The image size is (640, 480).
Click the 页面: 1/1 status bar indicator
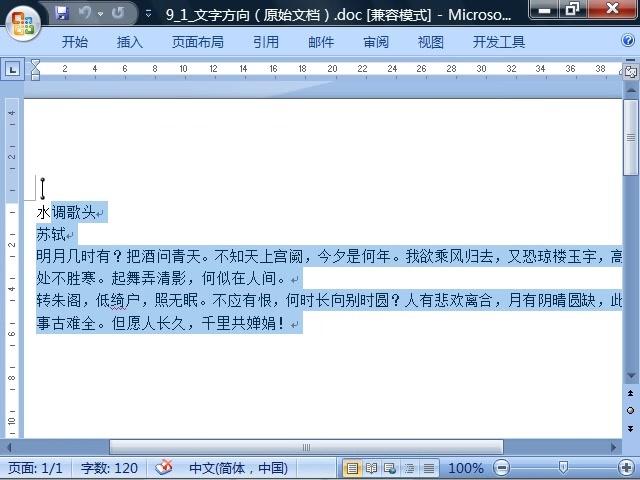point(36,468)
